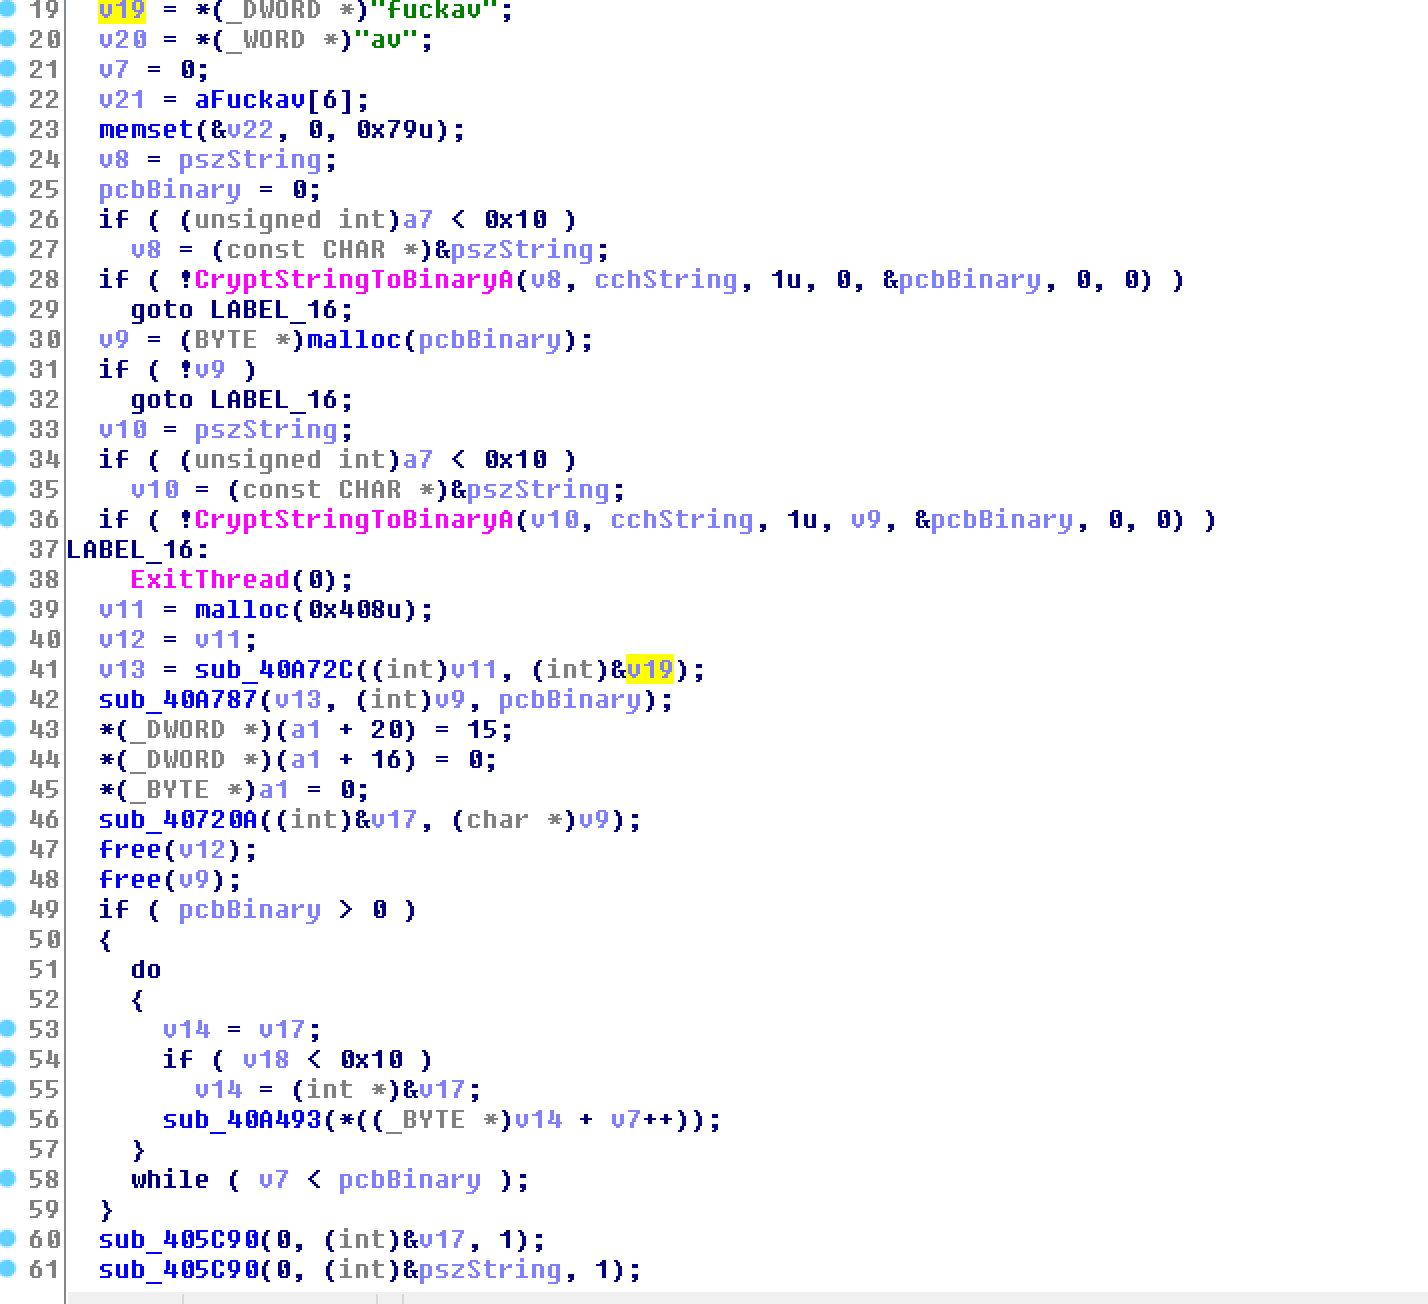Select a1 on line 45
The height and width of the screenshot is (1304, 1428).
274,790
